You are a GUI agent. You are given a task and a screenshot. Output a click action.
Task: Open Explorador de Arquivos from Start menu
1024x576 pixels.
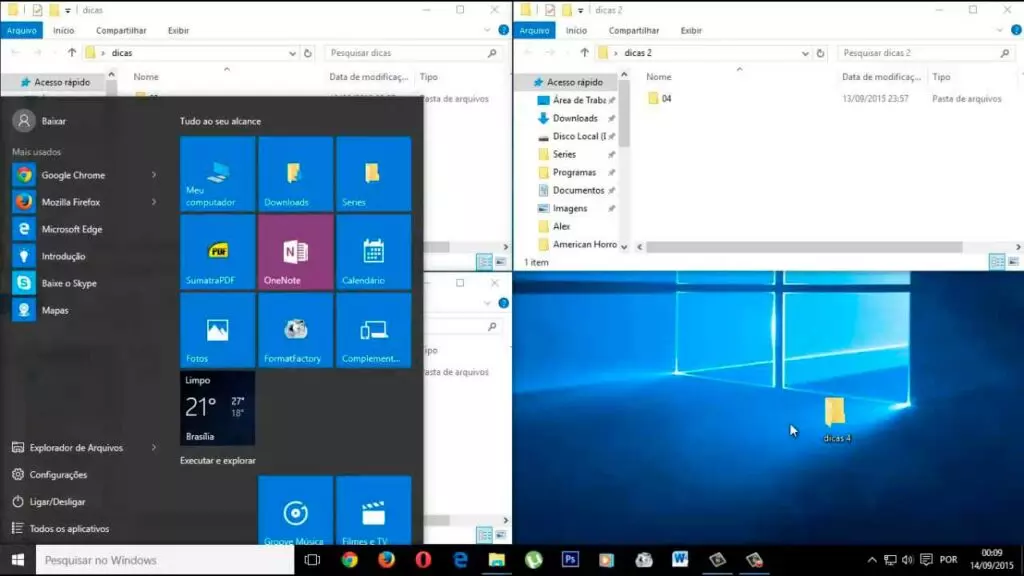point(76,447)
